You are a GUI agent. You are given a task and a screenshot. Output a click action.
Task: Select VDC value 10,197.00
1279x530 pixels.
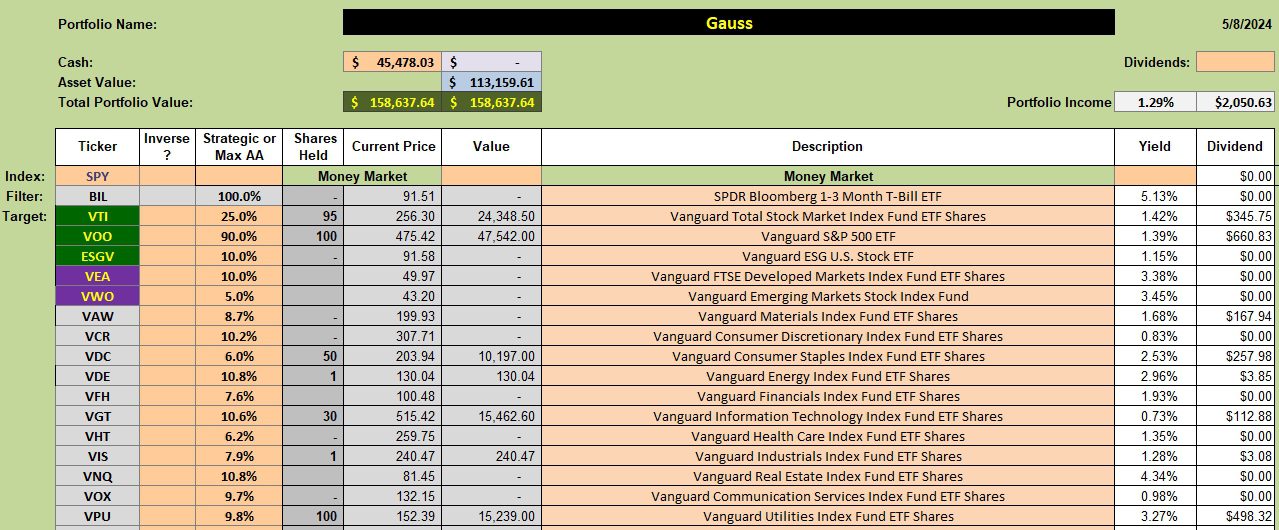[491, 356]
